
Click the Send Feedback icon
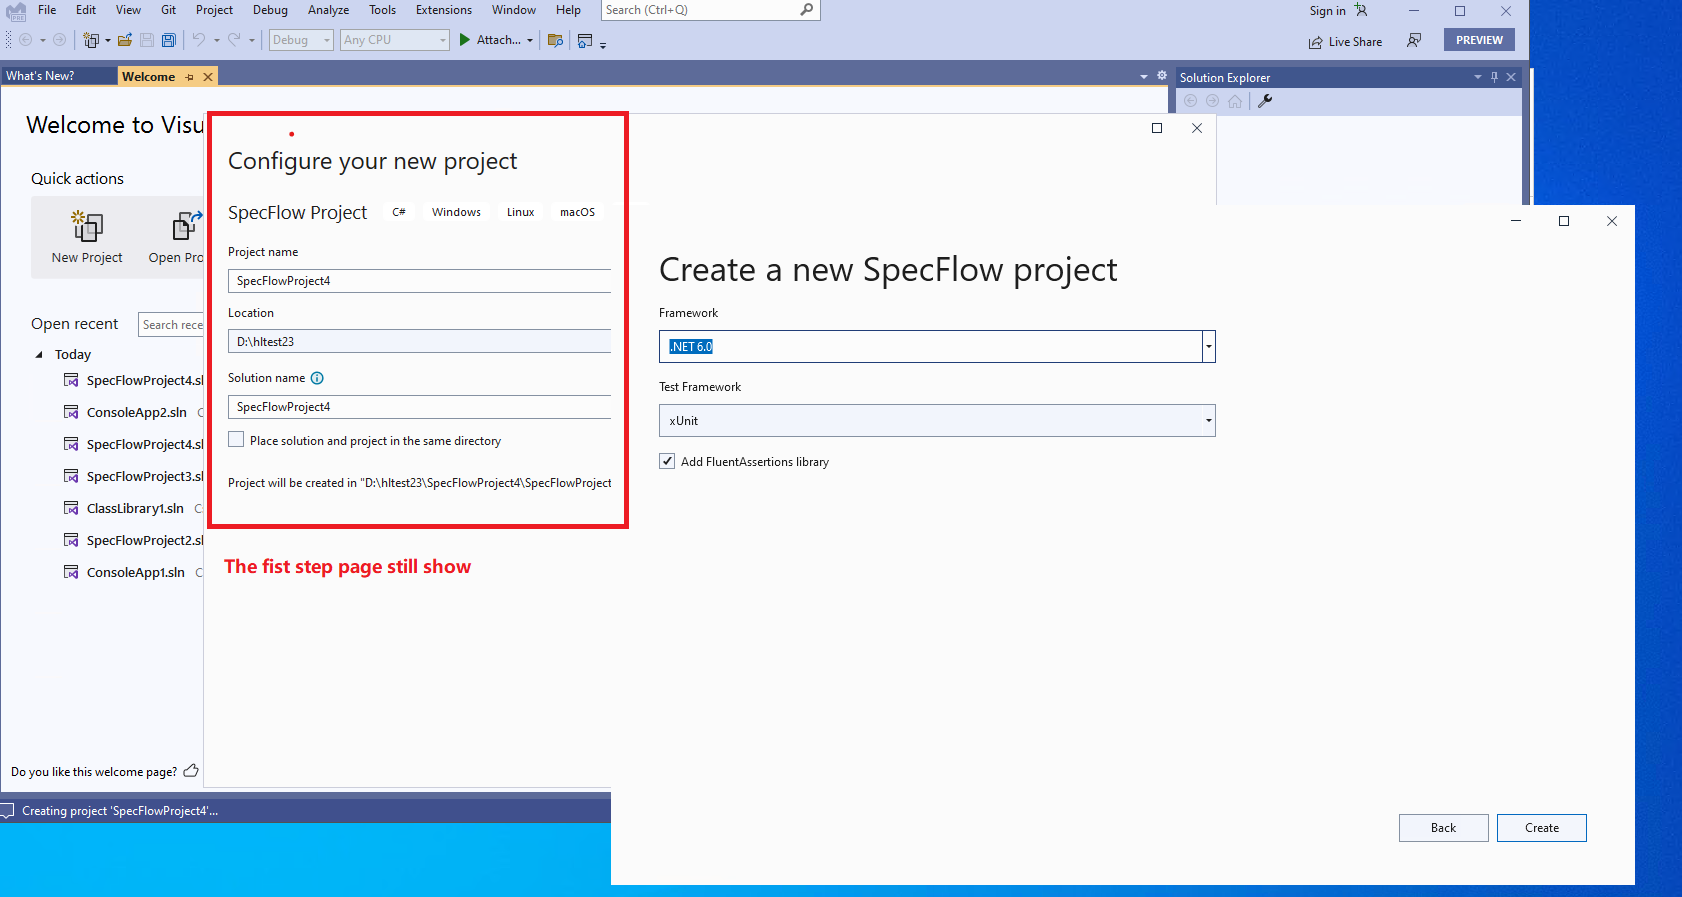[x=1414, y=40]
